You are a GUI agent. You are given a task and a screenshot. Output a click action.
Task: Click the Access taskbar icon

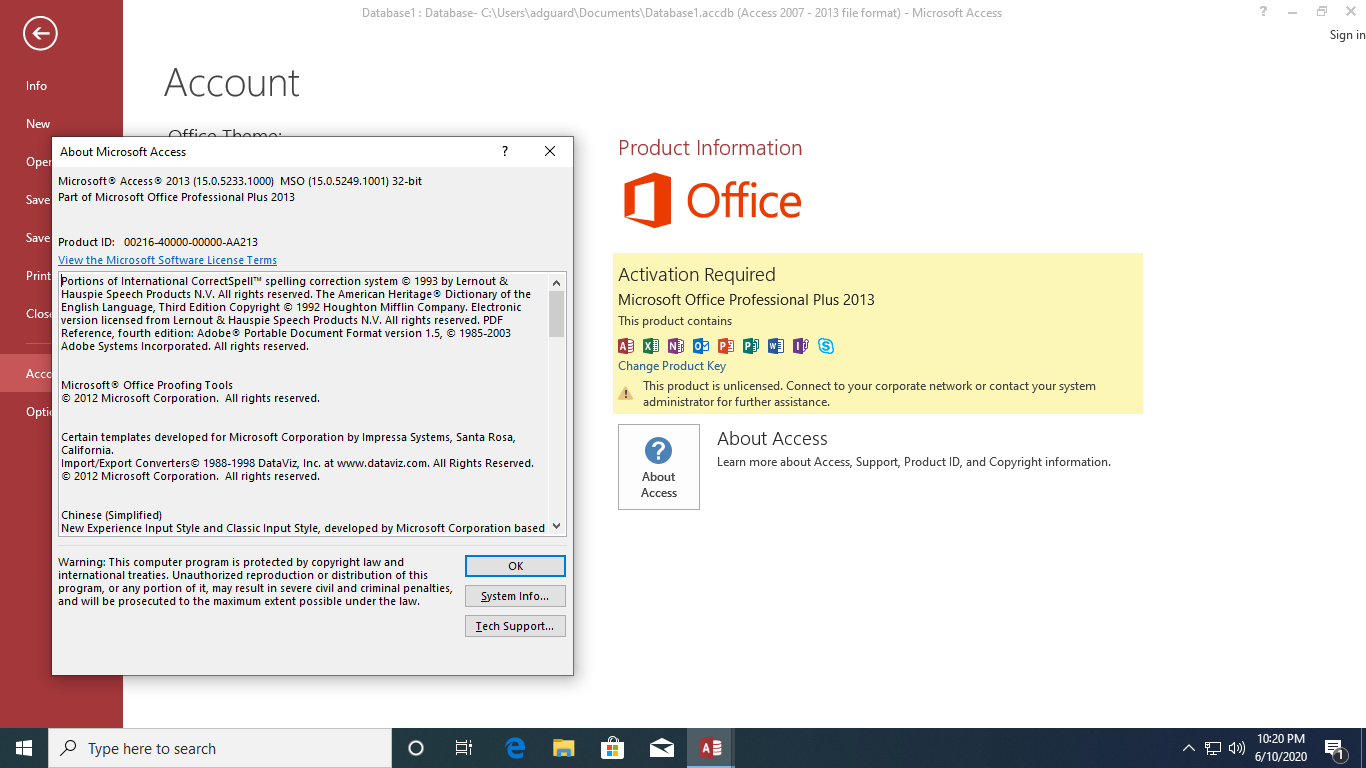[x=711, y=748]
